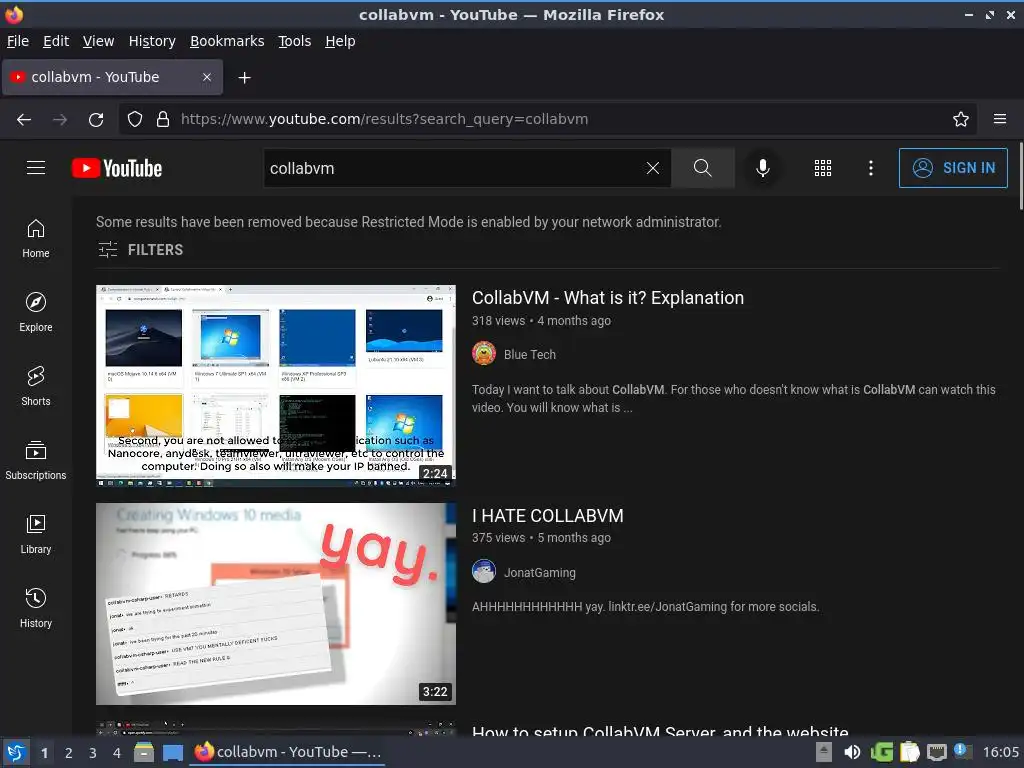Screen dimensions: 1024x768
Task: Open the File menu
Action: 18,41
